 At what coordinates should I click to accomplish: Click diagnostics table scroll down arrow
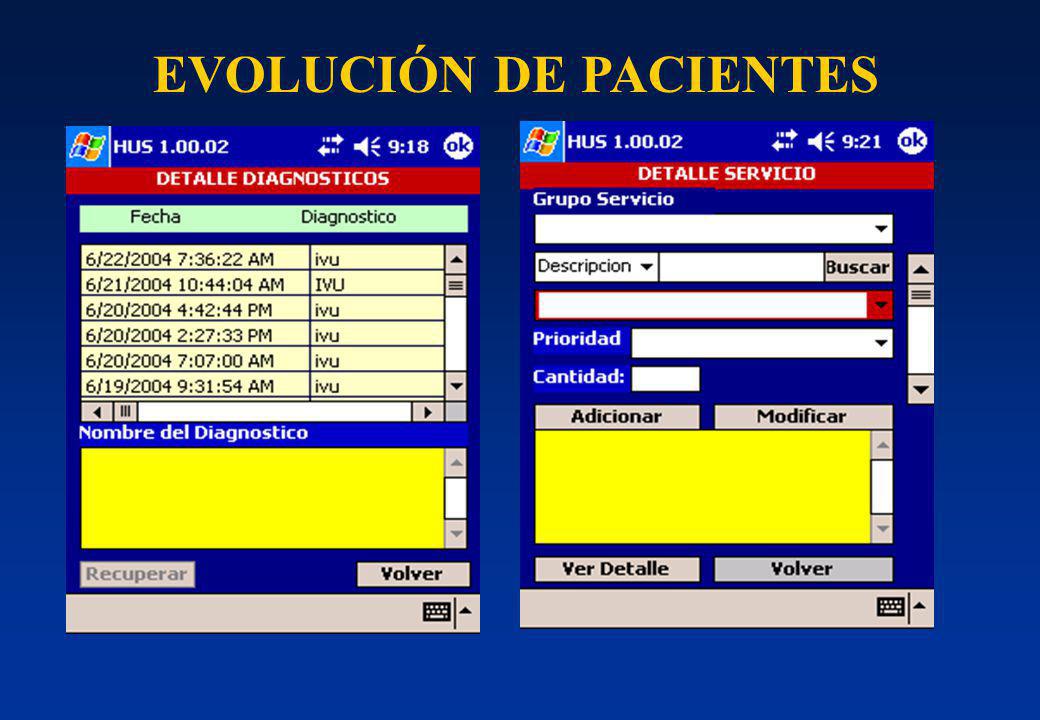coord(456,385)
